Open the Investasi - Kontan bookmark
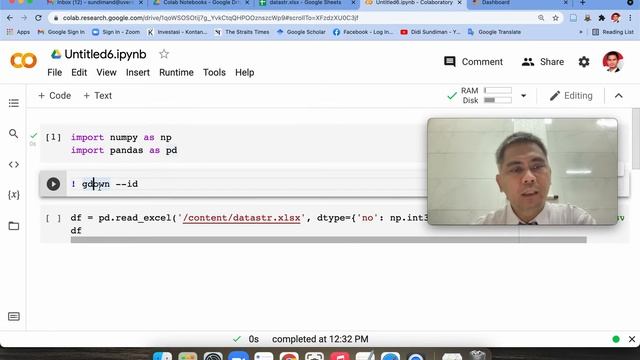 coord(177,32)
